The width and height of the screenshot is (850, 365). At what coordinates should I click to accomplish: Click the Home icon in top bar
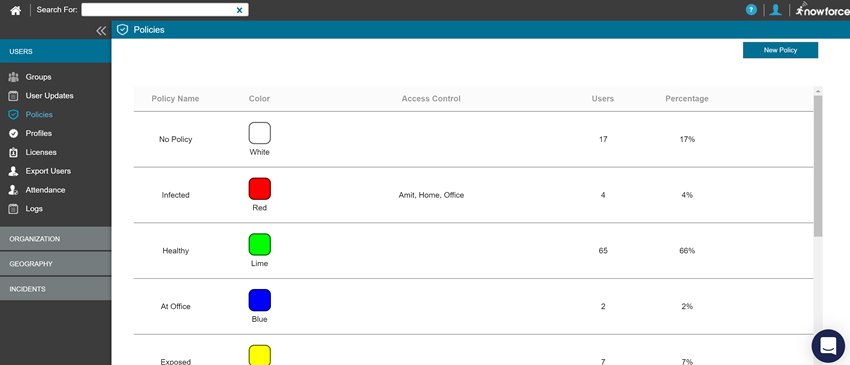[x=15, y=10]
